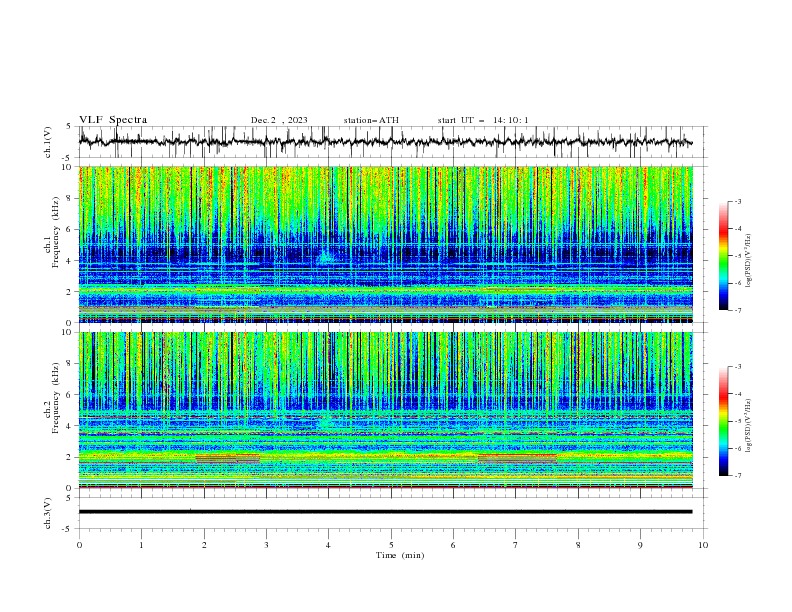Image resolution: width=792 pixels, height=612 pixels.
Task: Click the ch.1 voltage waveform trace
Action: coord(385,142)
